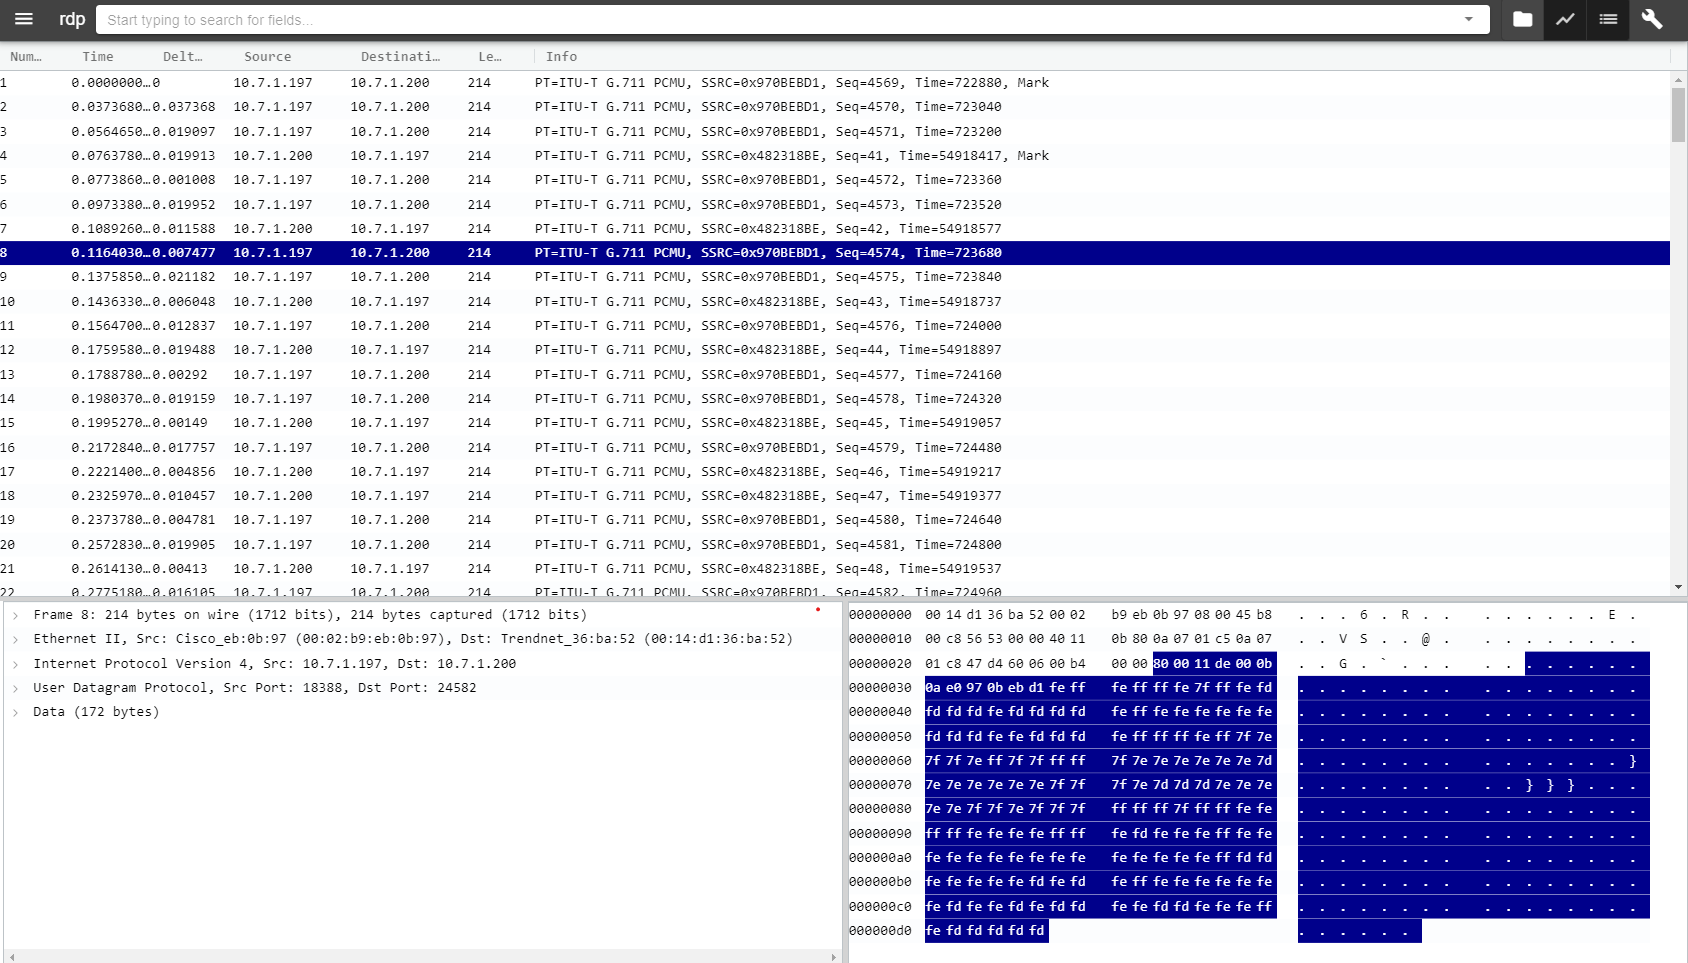This screenshot has width=1688, height=963.
Task: Expand Internet Protocol Version 4 node
Action: [16, 664]
